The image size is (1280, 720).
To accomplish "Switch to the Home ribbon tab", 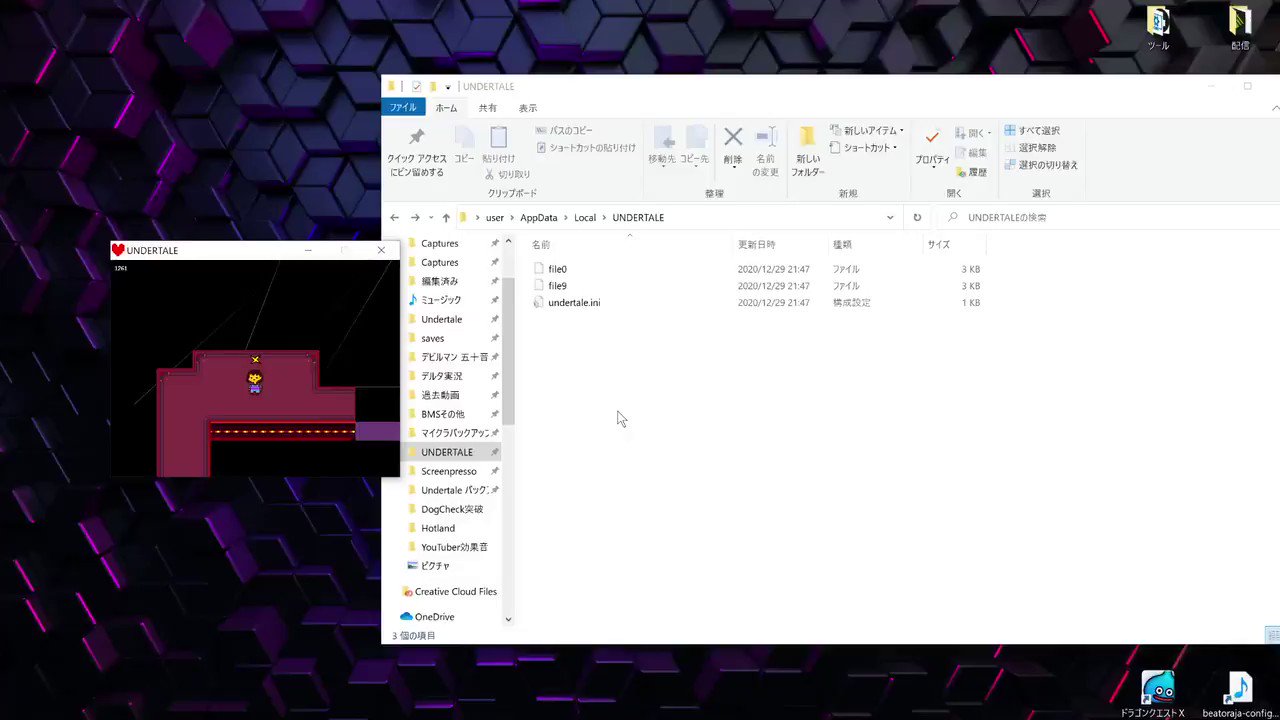I will coord(446,108).
